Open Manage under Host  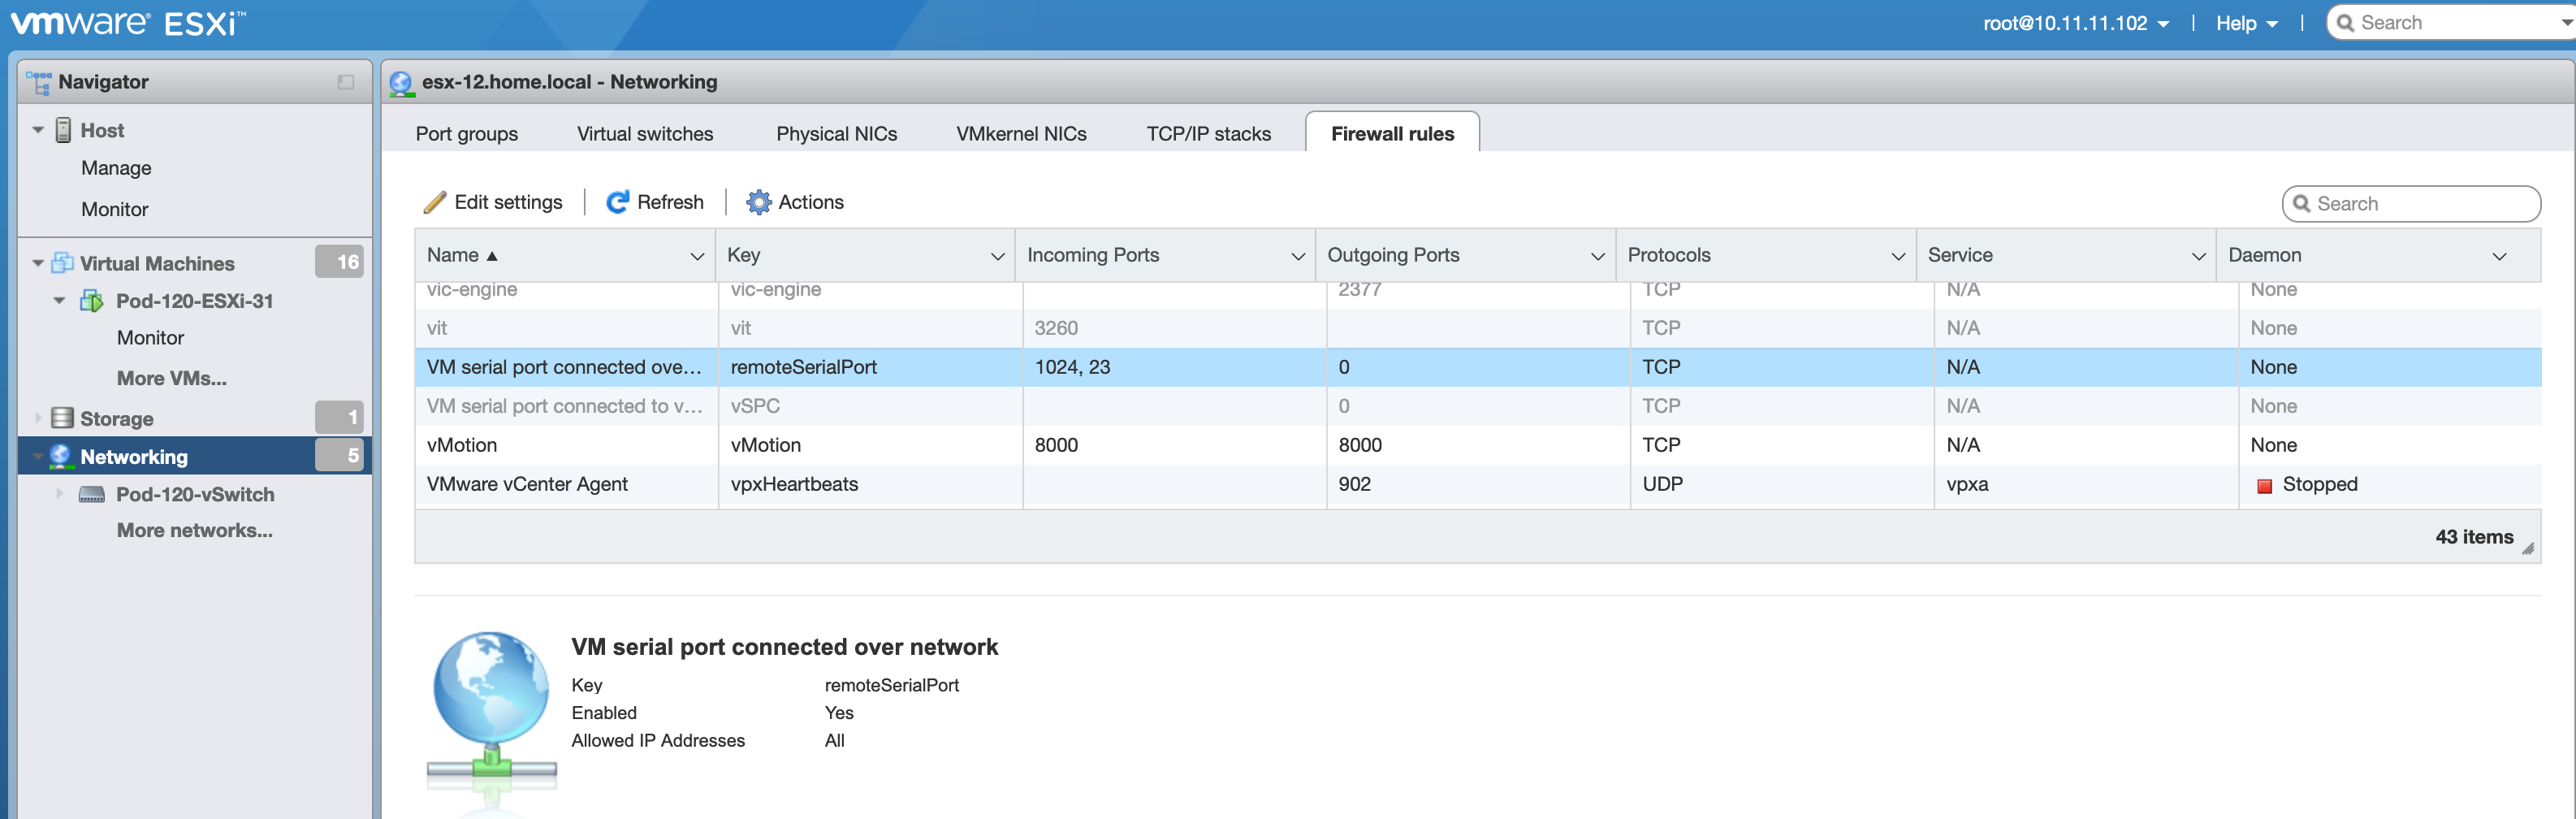click(x=116, y=168)
